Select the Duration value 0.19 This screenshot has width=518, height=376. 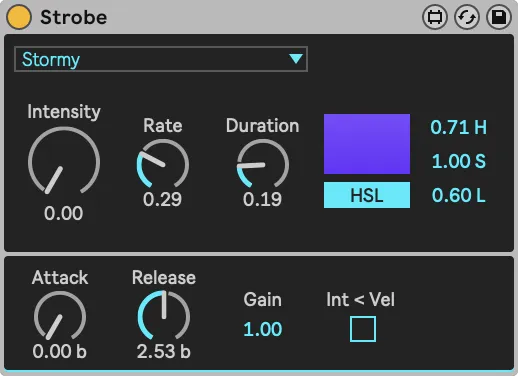(x=262, y=199)
